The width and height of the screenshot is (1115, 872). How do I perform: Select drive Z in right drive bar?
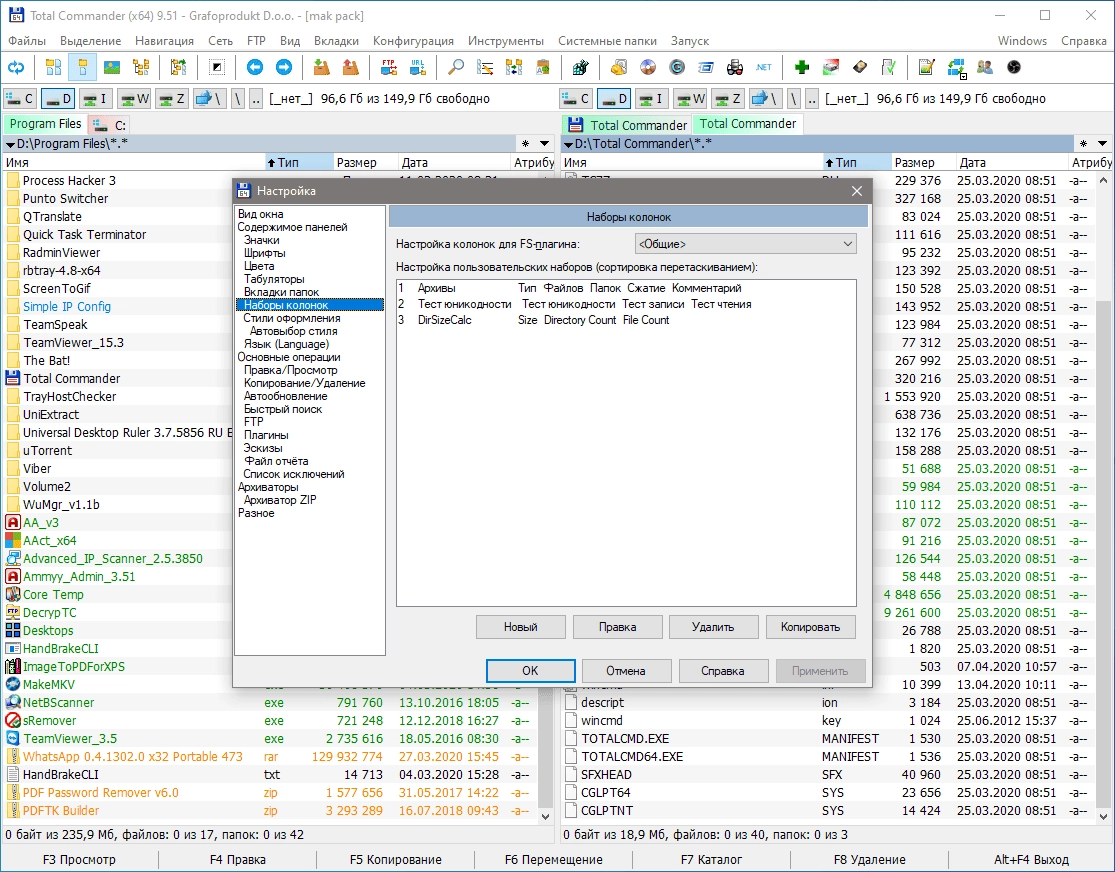tap(728, 99)
